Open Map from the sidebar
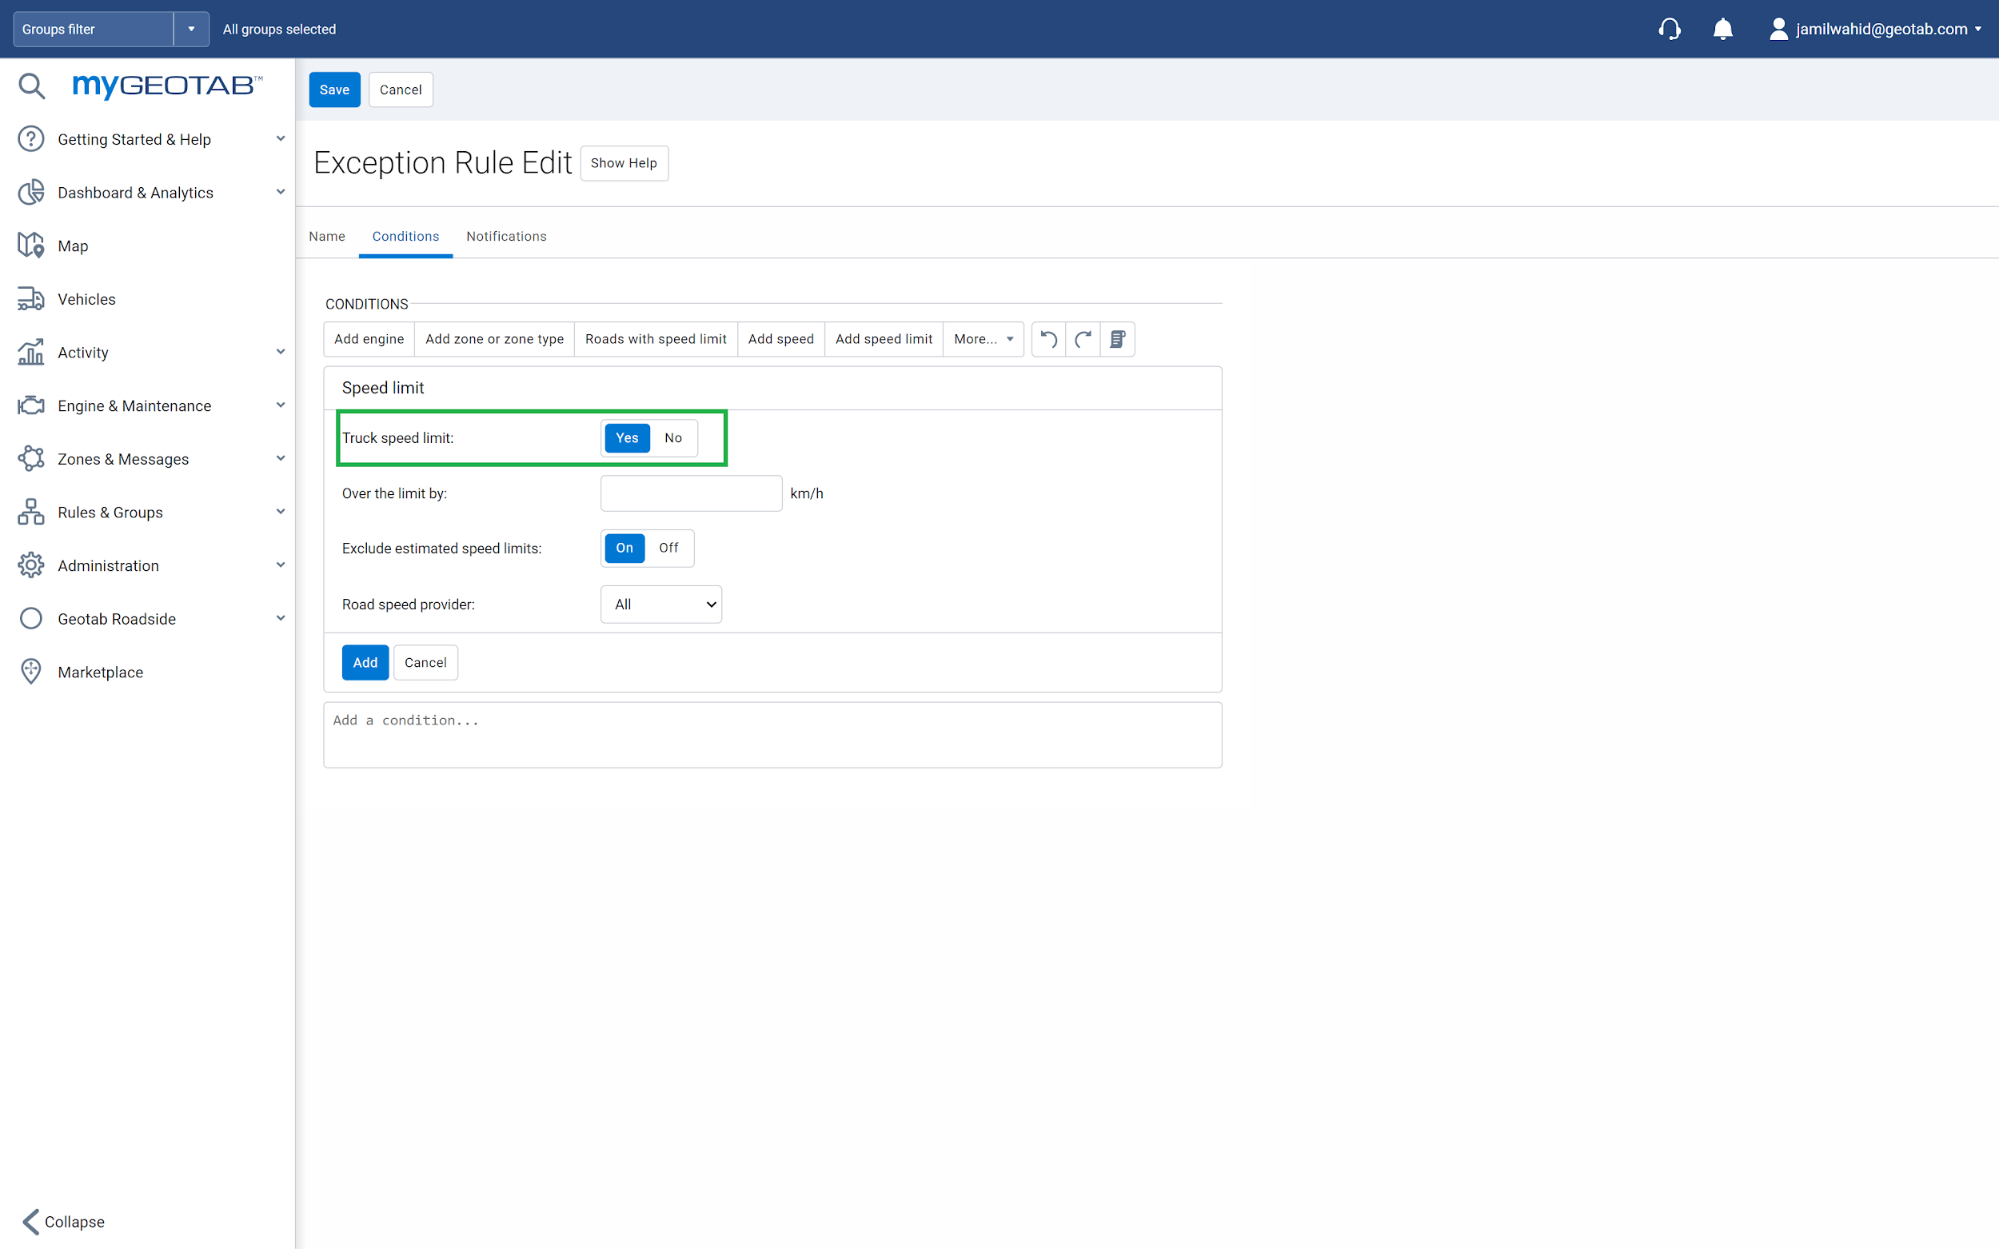Viewport: 1999px width, 1249px height. [73, 246]
